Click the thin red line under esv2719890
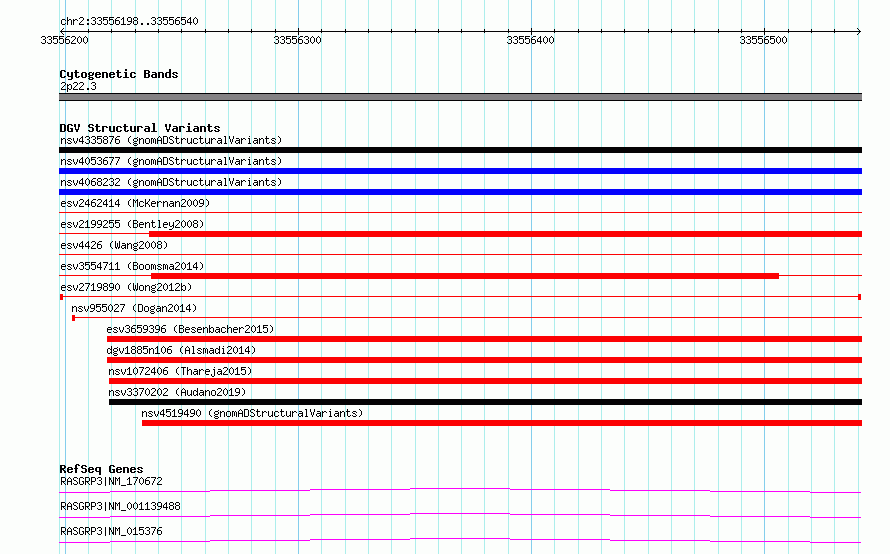 (x=460, y=296)
